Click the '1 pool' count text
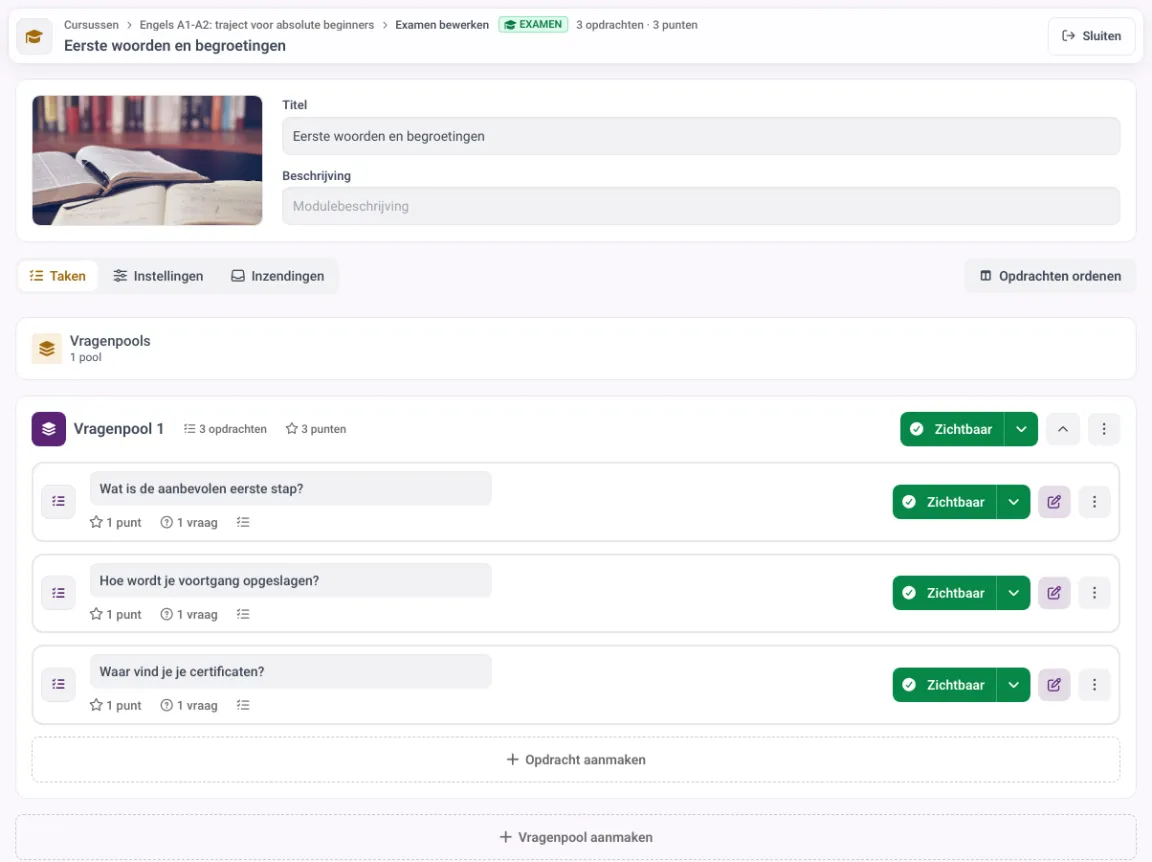This screenshot has height=862, width=1152. (86, 357)
